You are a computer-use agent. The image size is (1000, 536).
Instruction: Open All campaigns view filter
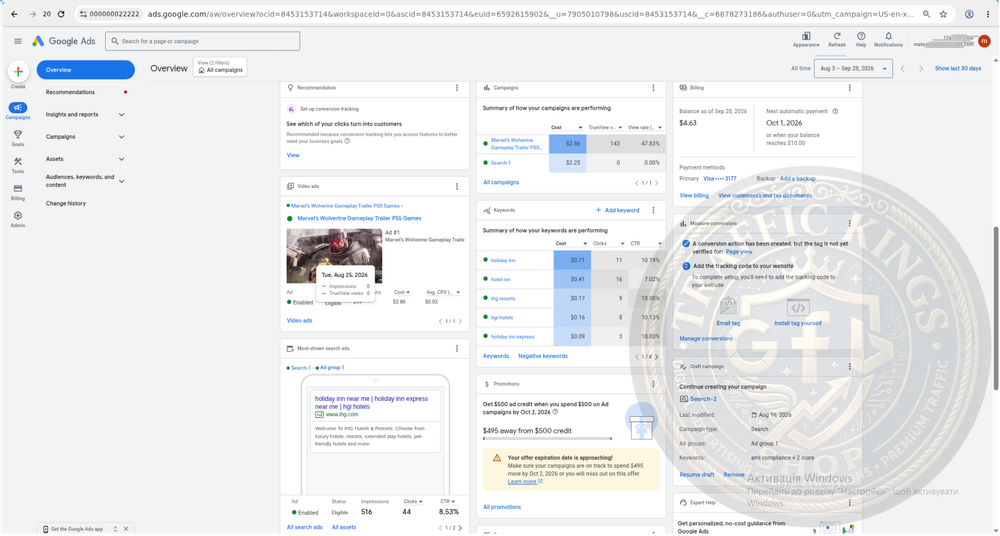tap(220, 67)
